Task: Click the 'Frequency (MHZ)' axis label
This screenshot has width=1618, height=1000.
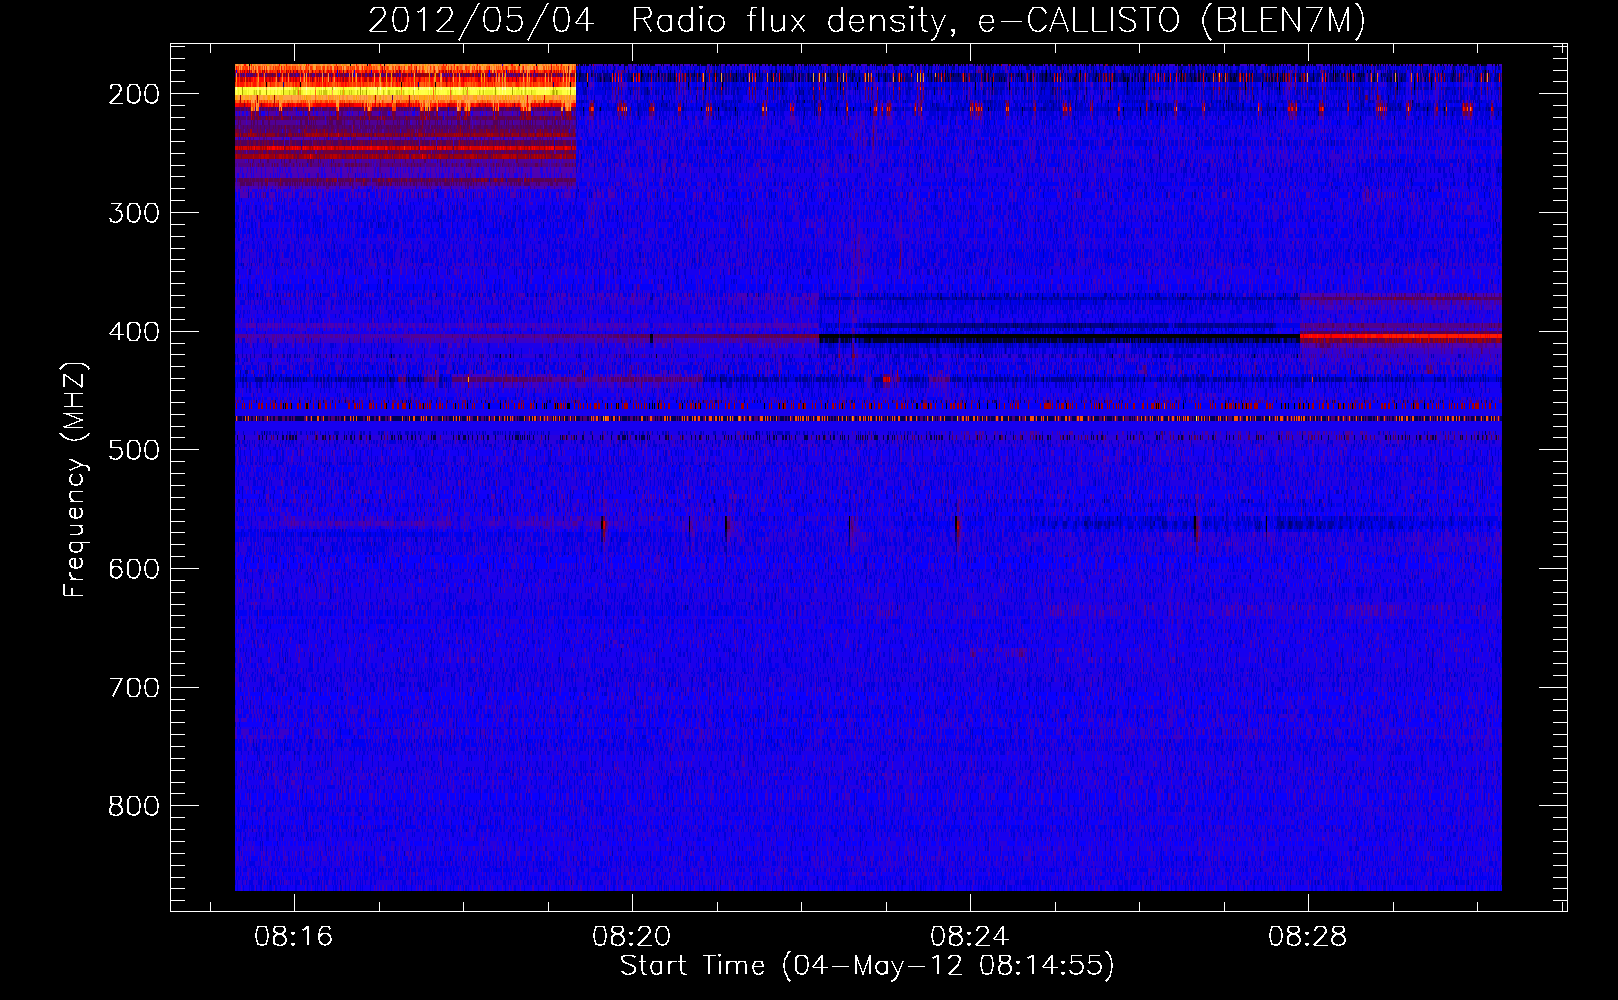Action: (x=75, y=479)
